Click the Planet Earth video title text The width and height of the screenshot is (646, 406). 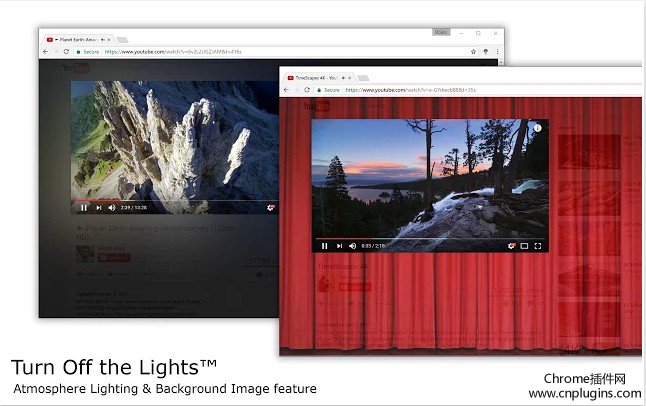[155, 232]
